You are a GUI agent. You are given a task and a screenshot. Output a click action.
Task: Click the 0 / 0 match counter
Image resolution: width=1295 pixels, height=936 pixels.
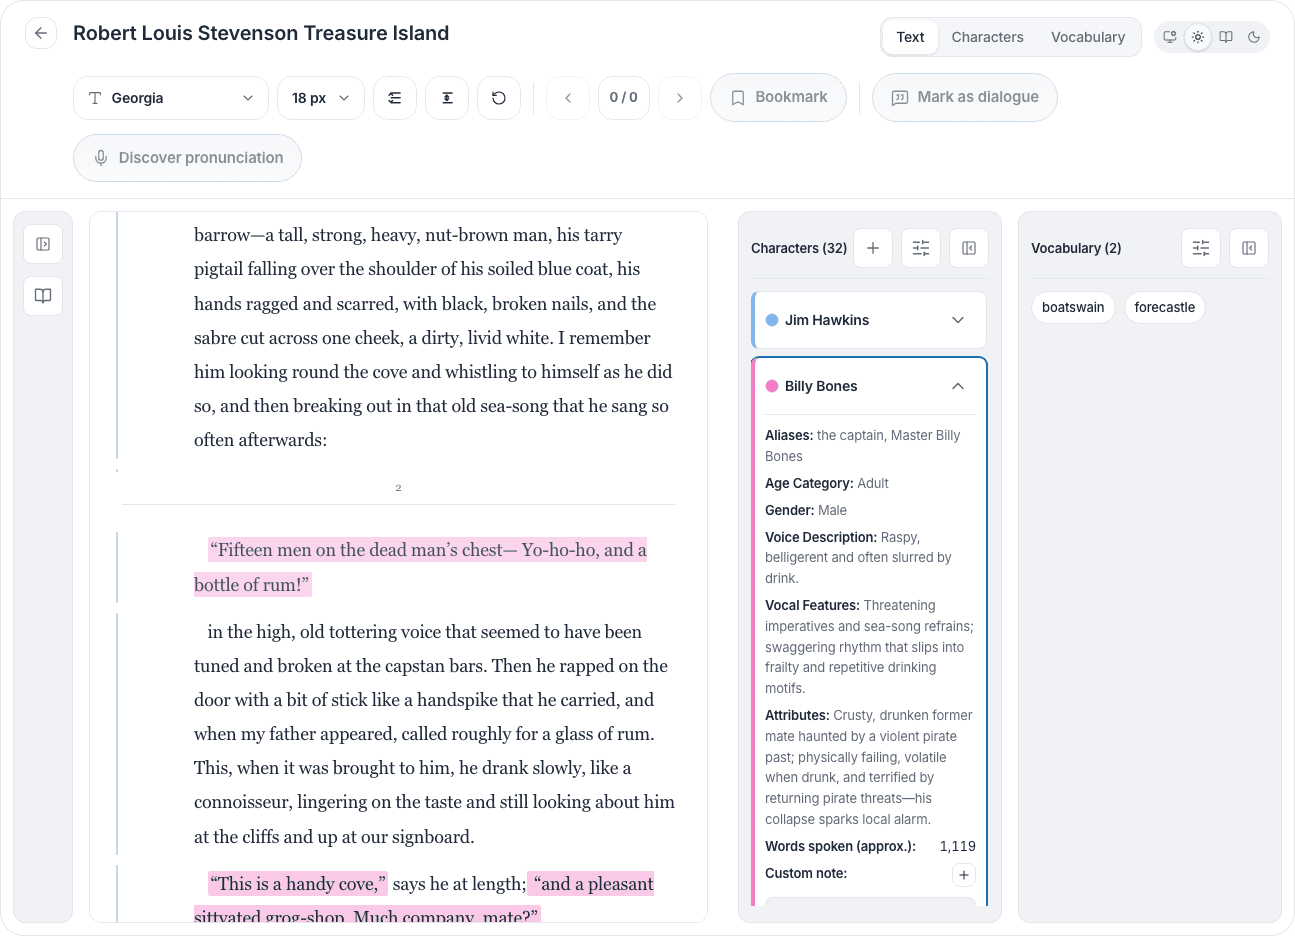pos(624,98)
